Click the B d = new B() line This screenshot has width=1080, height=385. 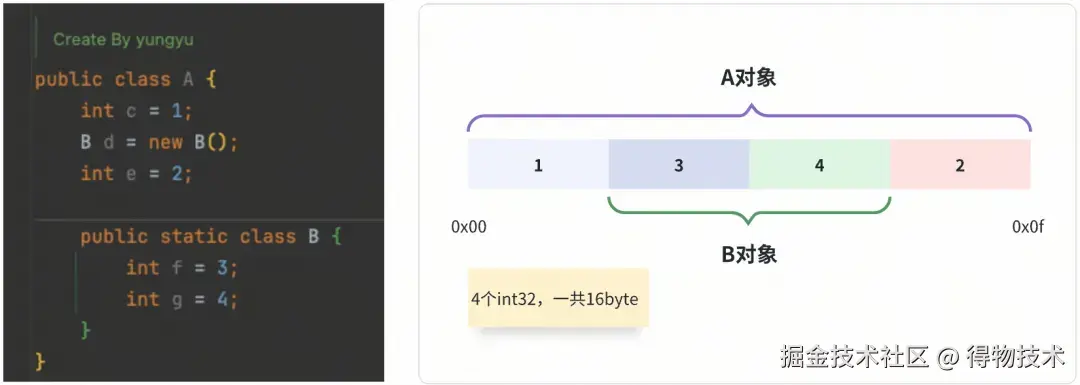tap(159, 142)
